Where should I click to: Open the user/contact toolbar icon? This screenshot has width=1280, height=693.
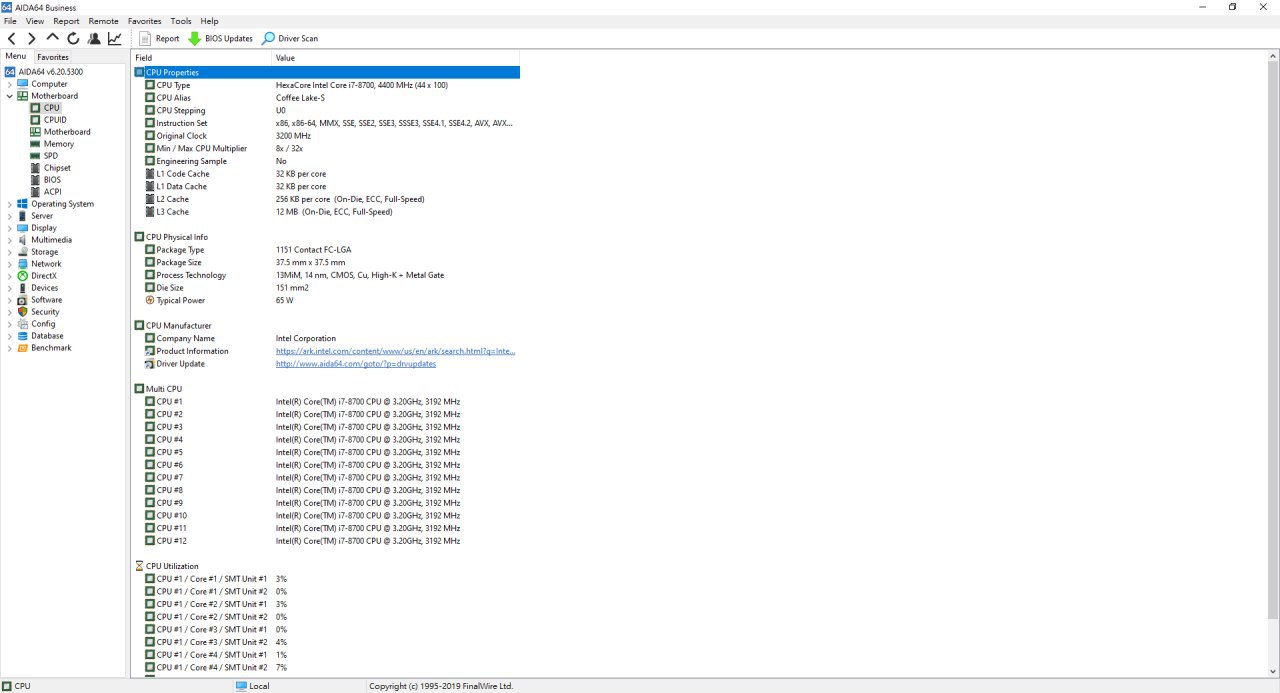94,38
